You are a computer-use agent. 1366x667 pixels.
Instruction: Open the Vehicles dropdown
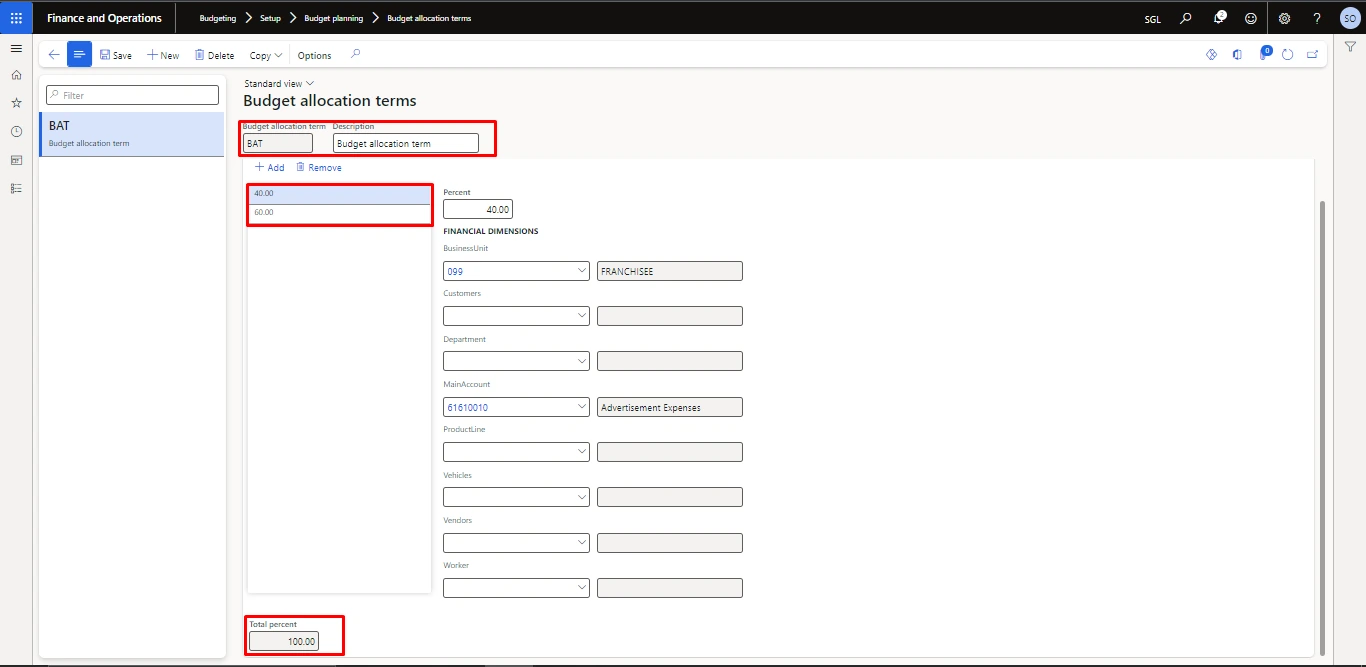583,497
